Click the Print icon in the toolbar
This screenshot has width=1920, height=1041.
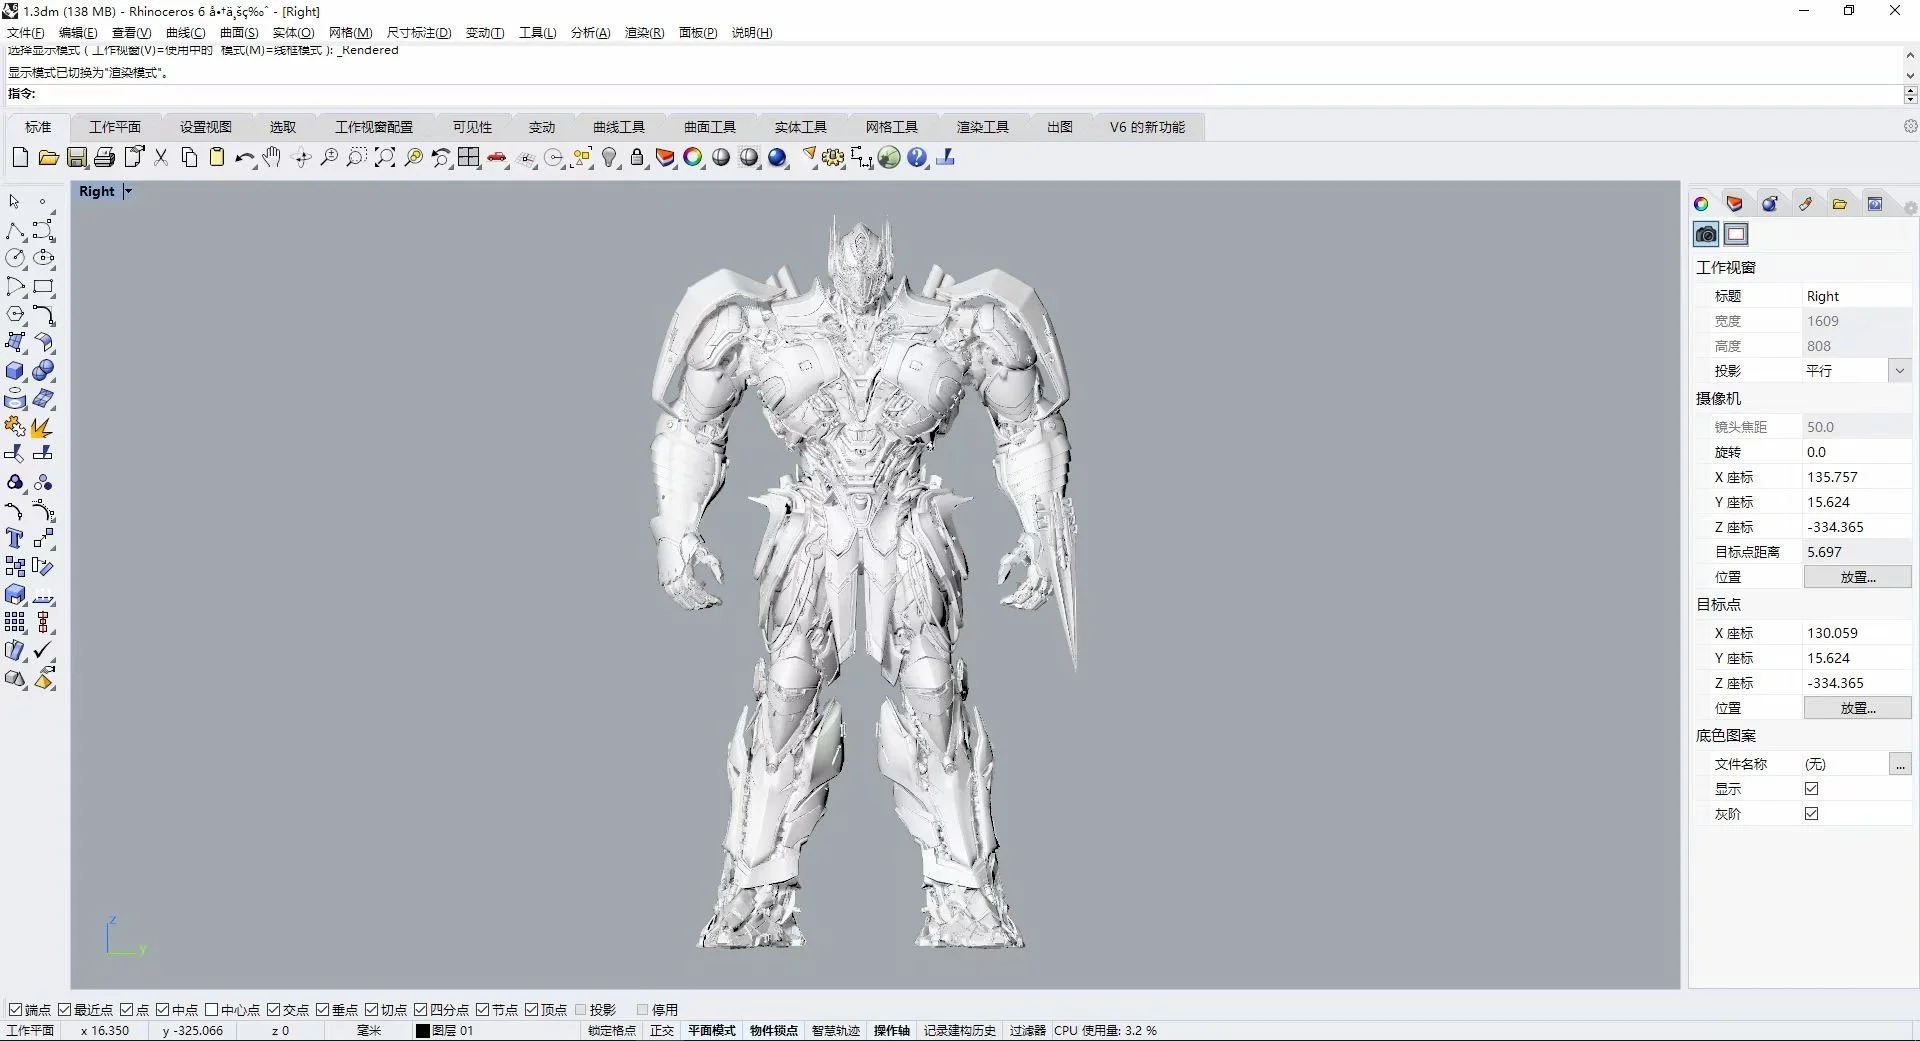point(104,157)
